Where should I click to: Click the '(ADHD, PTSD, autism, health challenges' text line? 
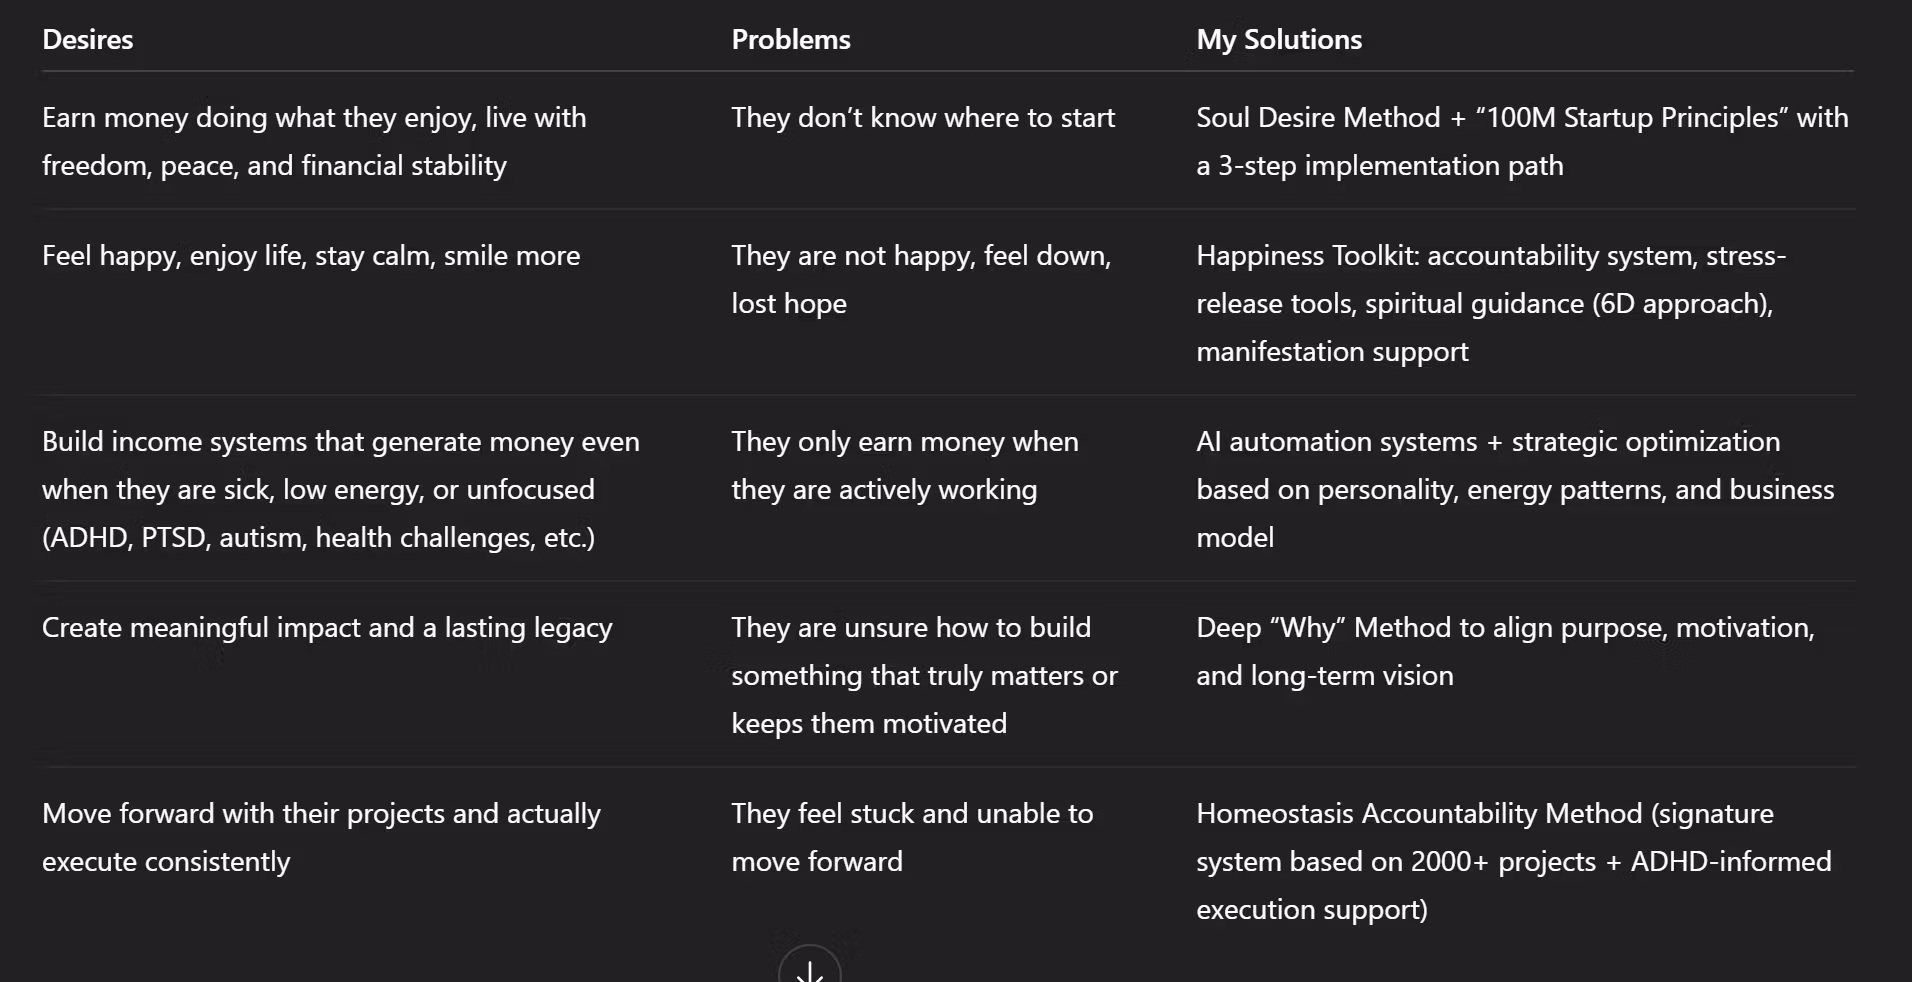coord(318,538)
